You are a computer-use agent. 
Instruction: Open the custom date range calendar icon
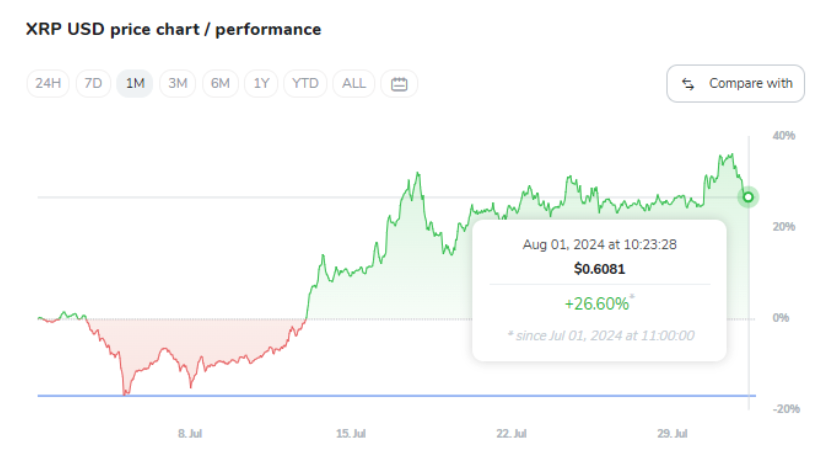[399, 84]
